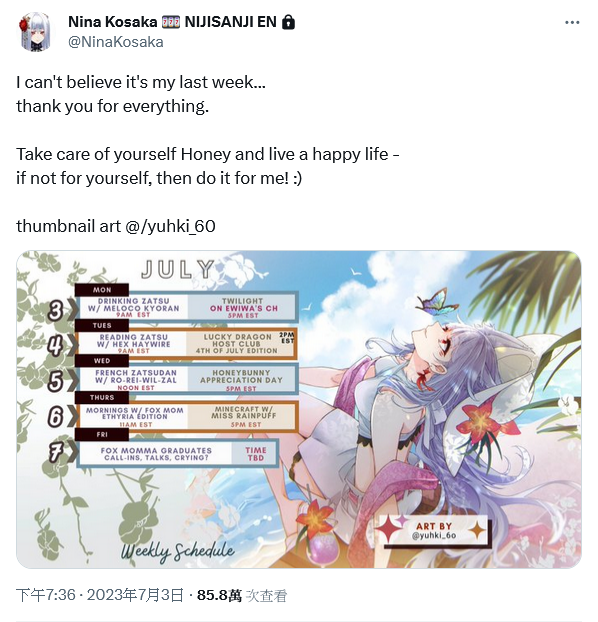Open the @NinaKosaka handle link

coord(115,42)
